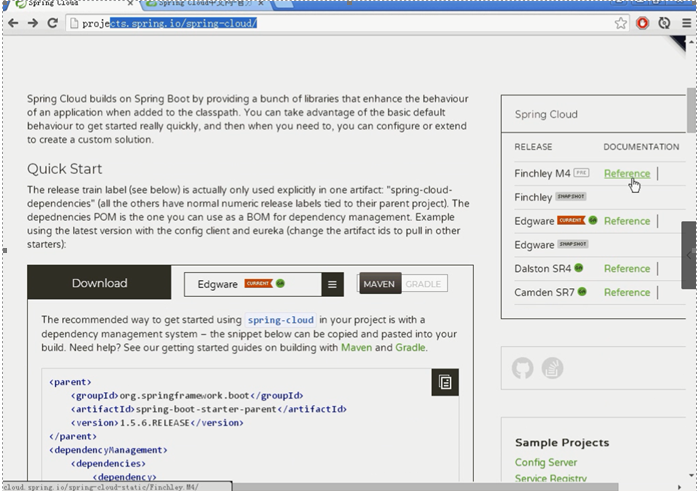Open the Edgware version dropdown menu button

point(332,284)
